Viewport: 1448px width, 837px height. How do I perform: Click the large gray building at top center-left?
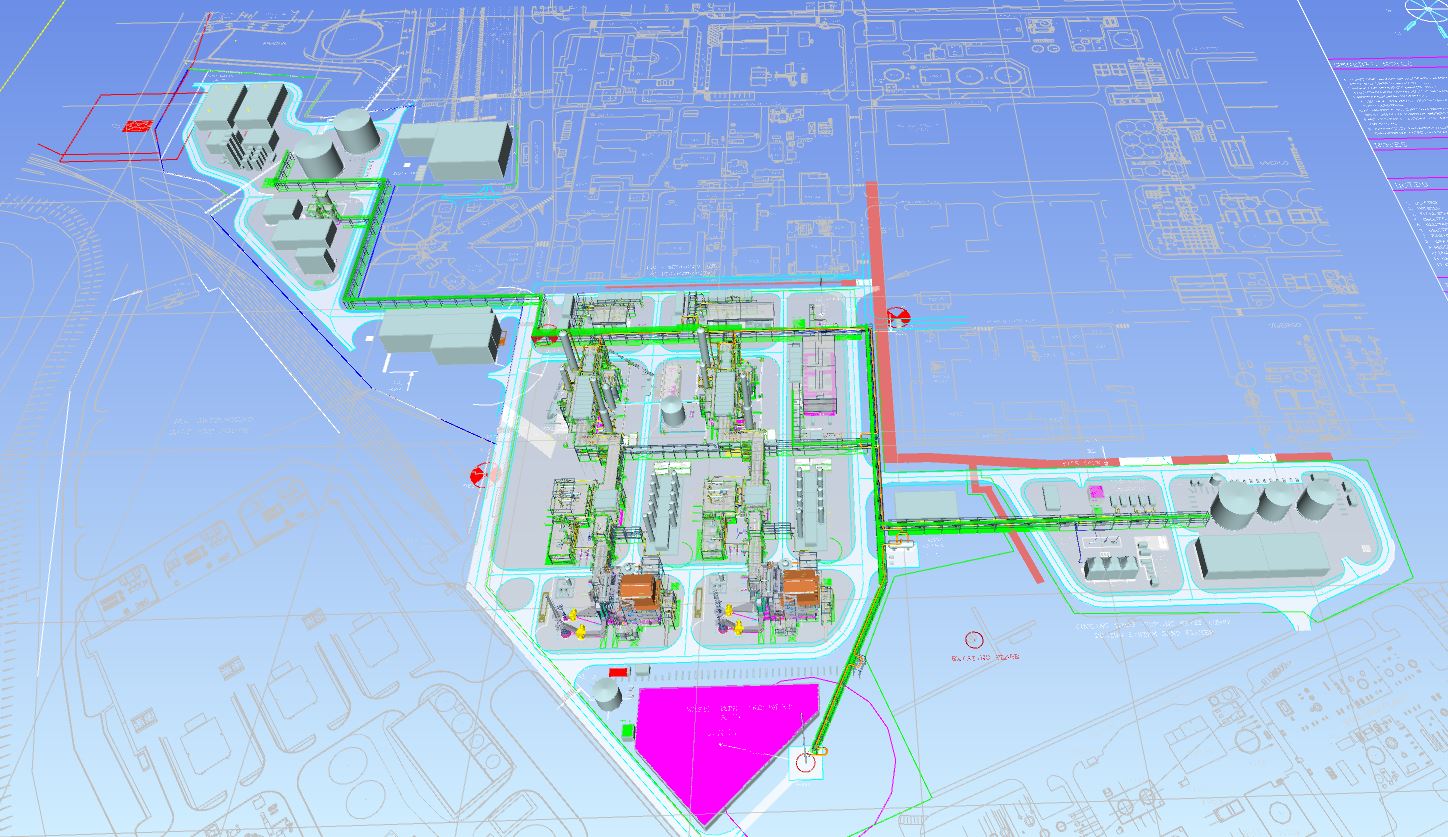[470, 151]
